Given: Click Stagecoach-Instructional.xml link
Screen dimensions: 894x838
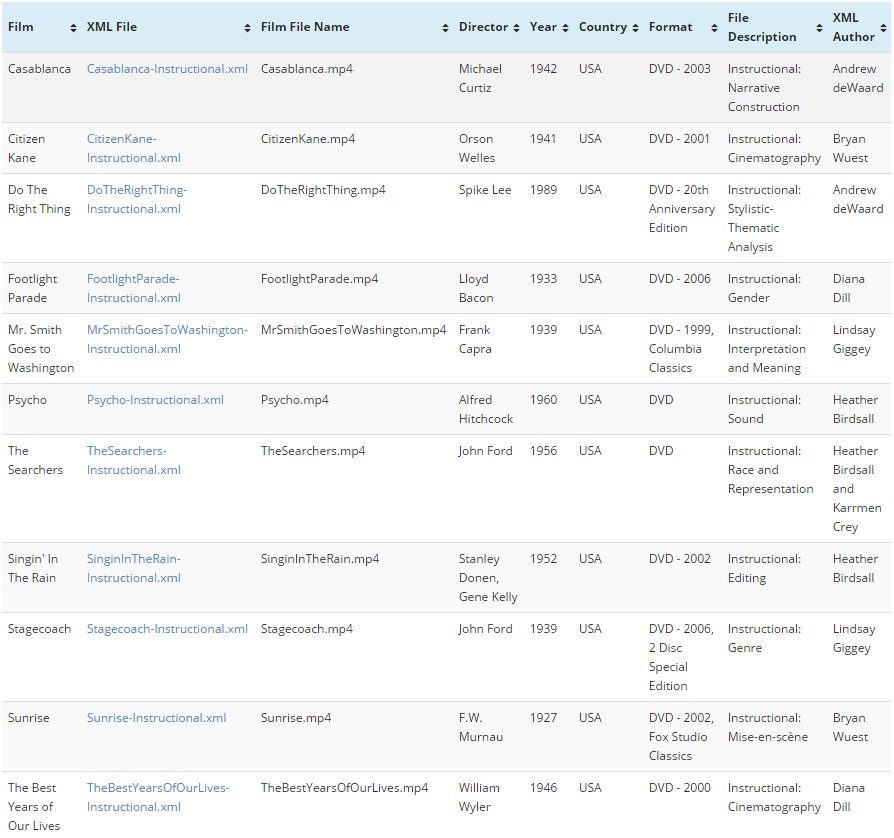Looking at the screenshot, I should (167, 629).
